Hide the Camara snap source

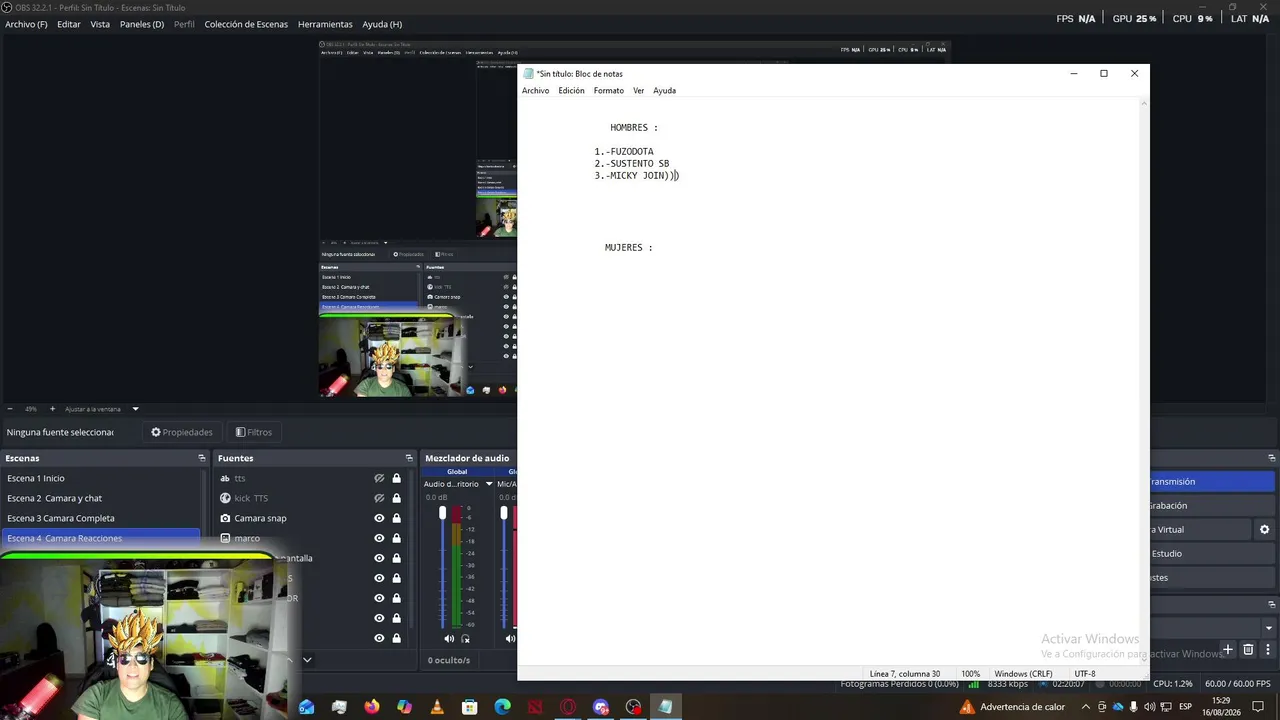[379, 518]
